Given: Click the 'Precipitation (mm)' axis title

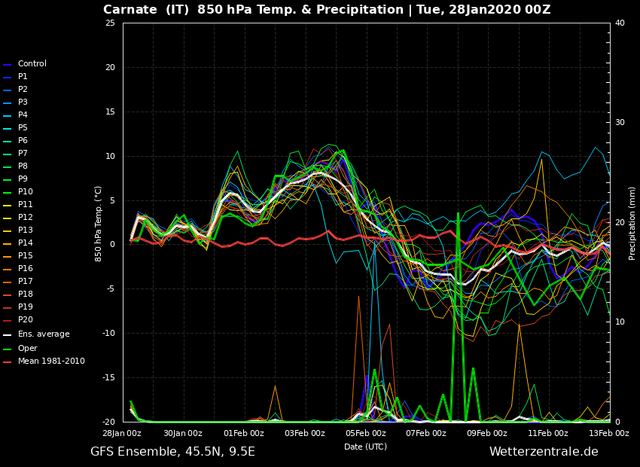Looking at the screenshot, I should pyautogui.click(x=632, y=224).
